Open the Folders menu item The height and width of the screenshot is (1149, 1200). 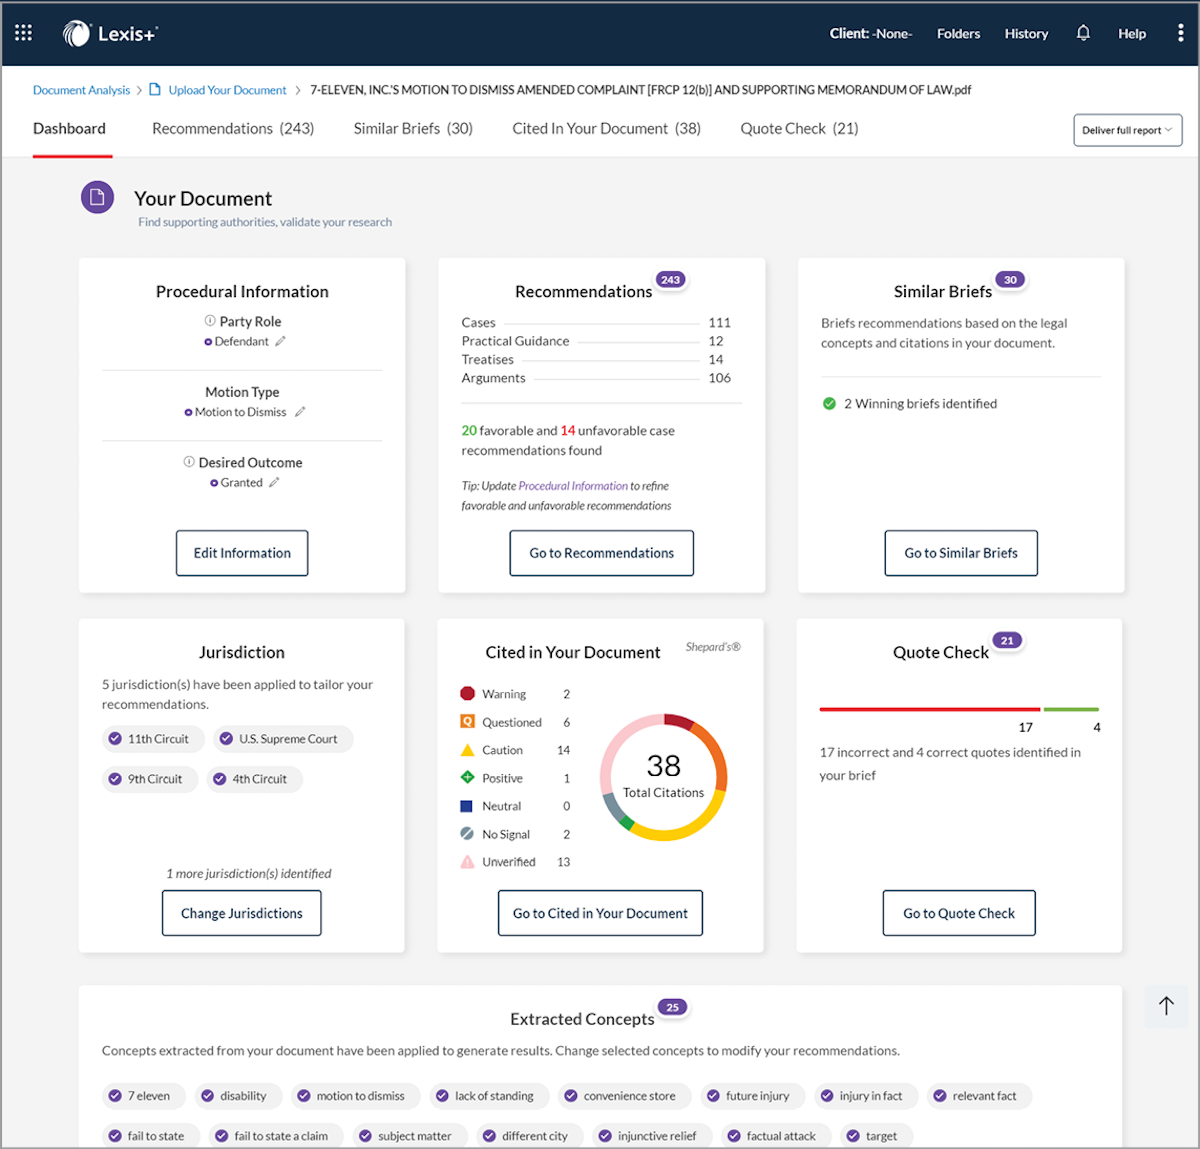pyautogui.click(x=958, y=33)
